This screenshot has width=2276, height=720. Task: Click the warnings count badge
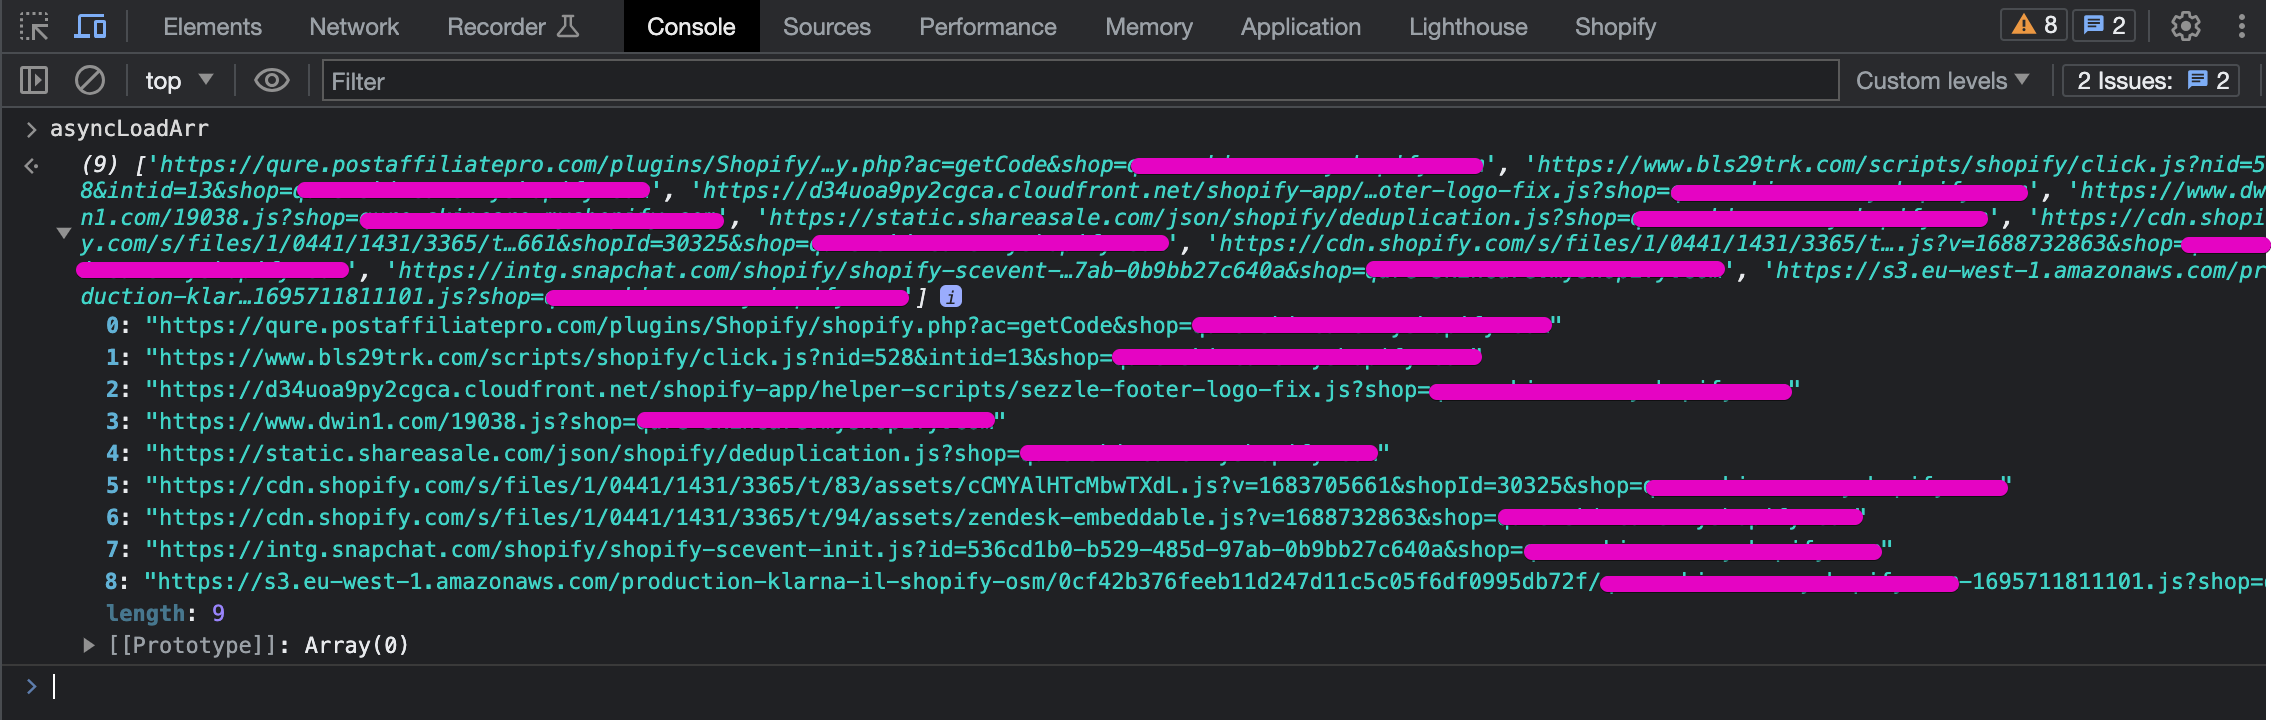click(2035, 25)
